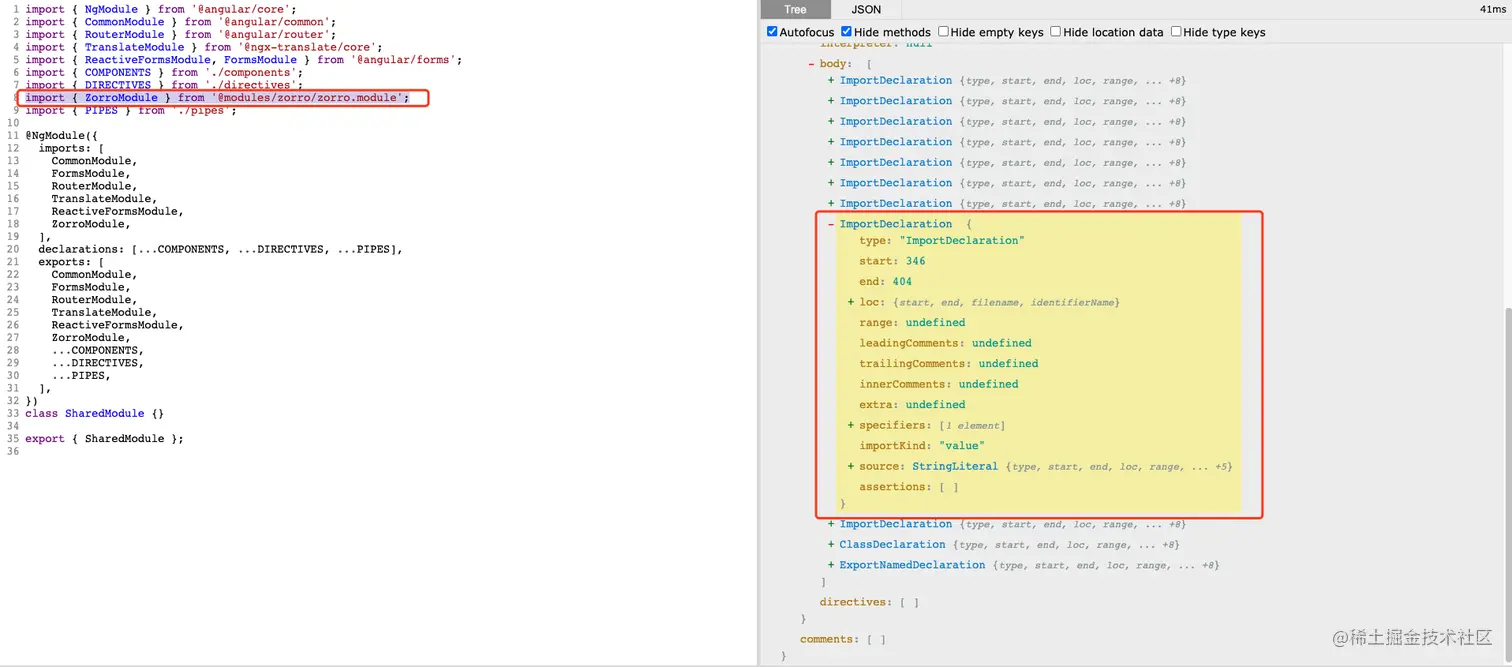Click the '@modules/zorro/zorro.module' string
Screen dimensions: 1512x667
click(307, 98)
